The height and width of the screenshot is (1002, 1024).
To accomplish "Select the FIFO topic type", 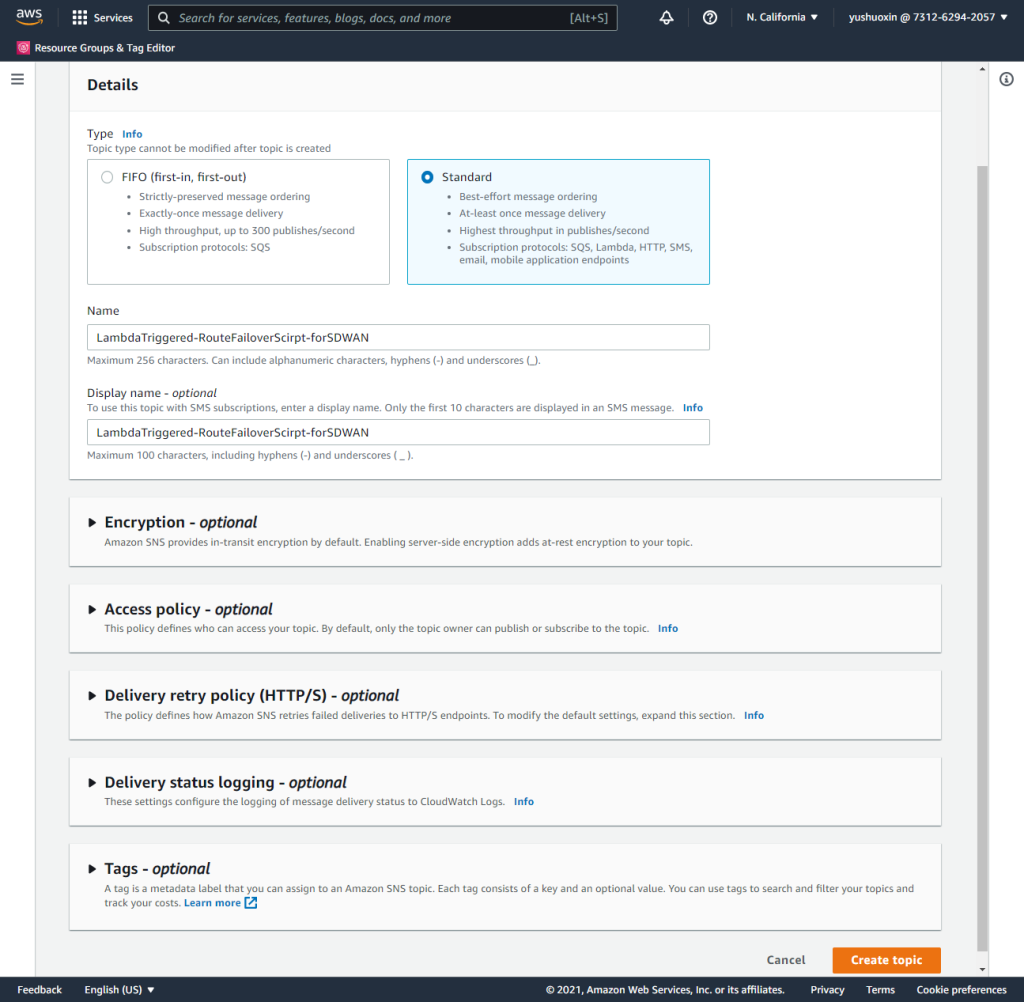I will [107, 177].
